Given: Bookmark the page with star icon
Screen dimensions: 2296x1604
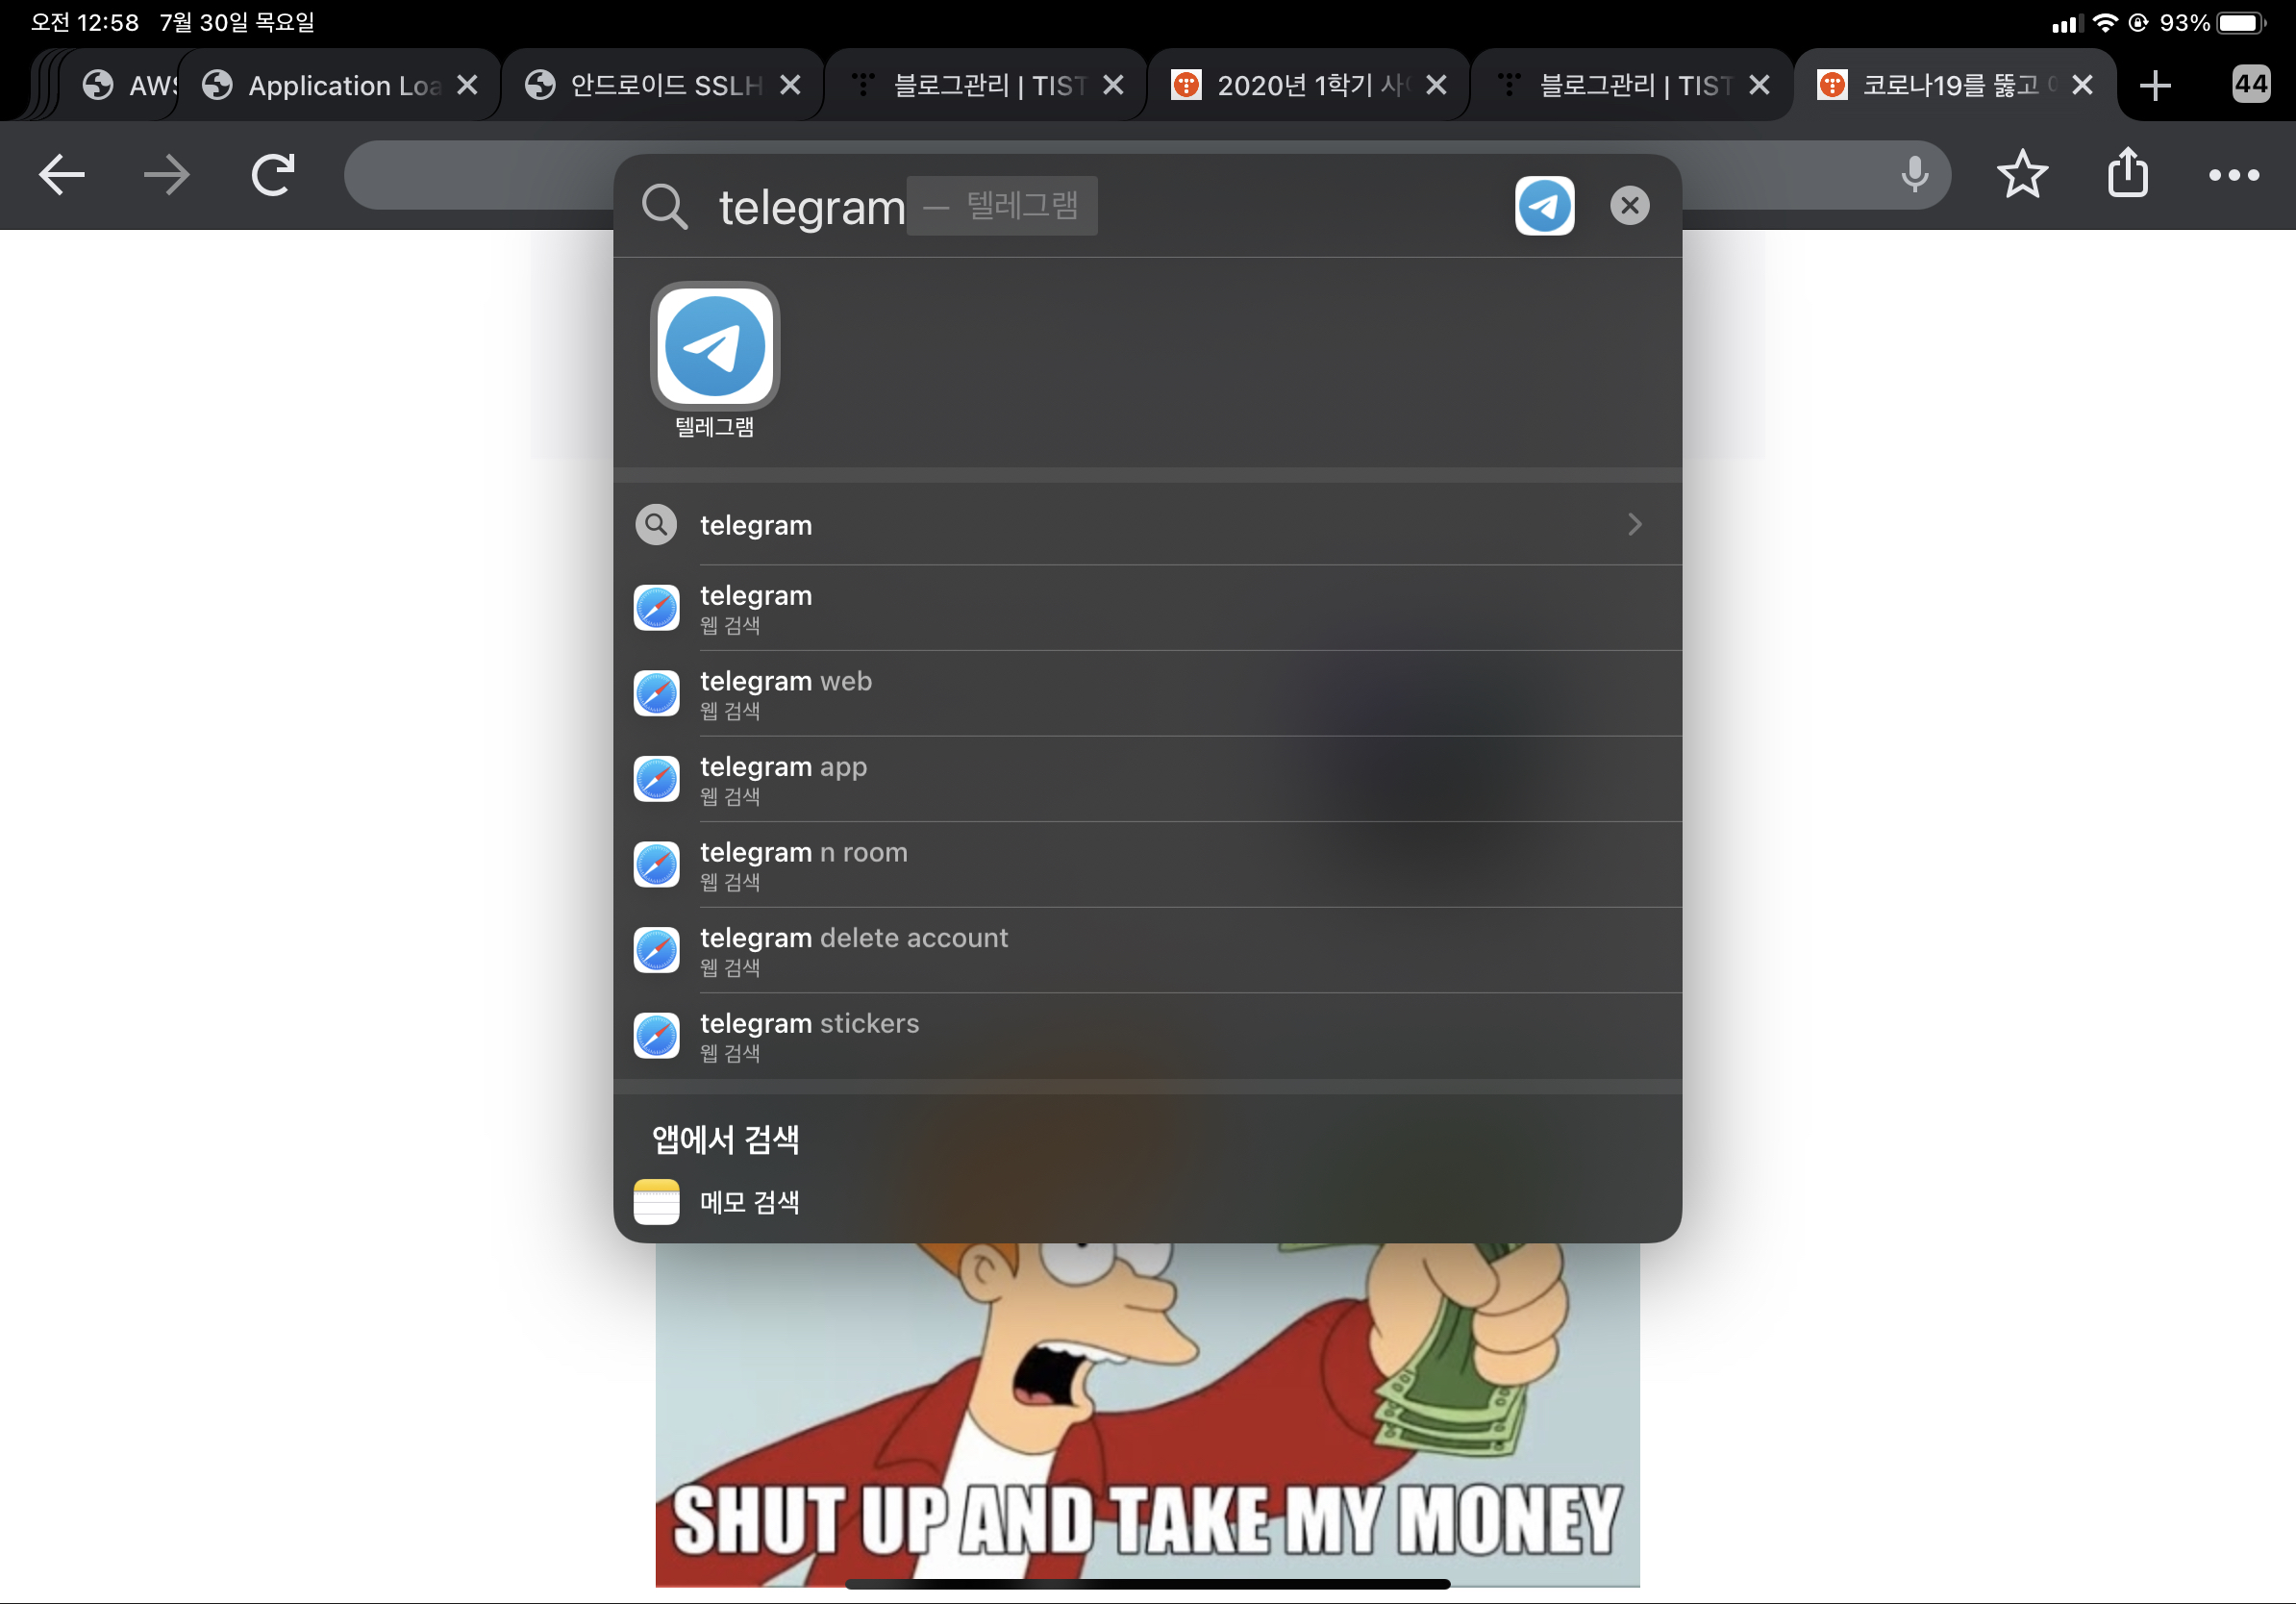Looking at the screenshot, I should 2021,175.
